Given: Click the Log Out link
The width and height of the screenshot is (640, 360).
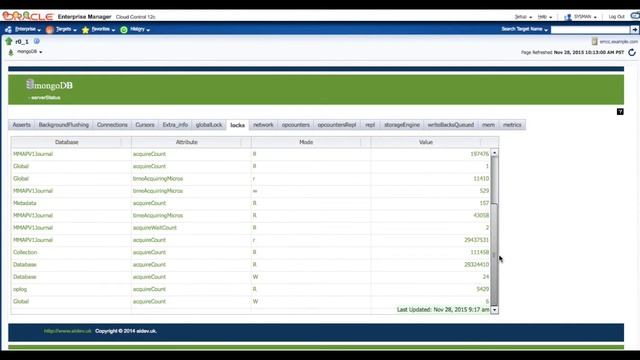Looking at the screenshot, I should 616,17.
